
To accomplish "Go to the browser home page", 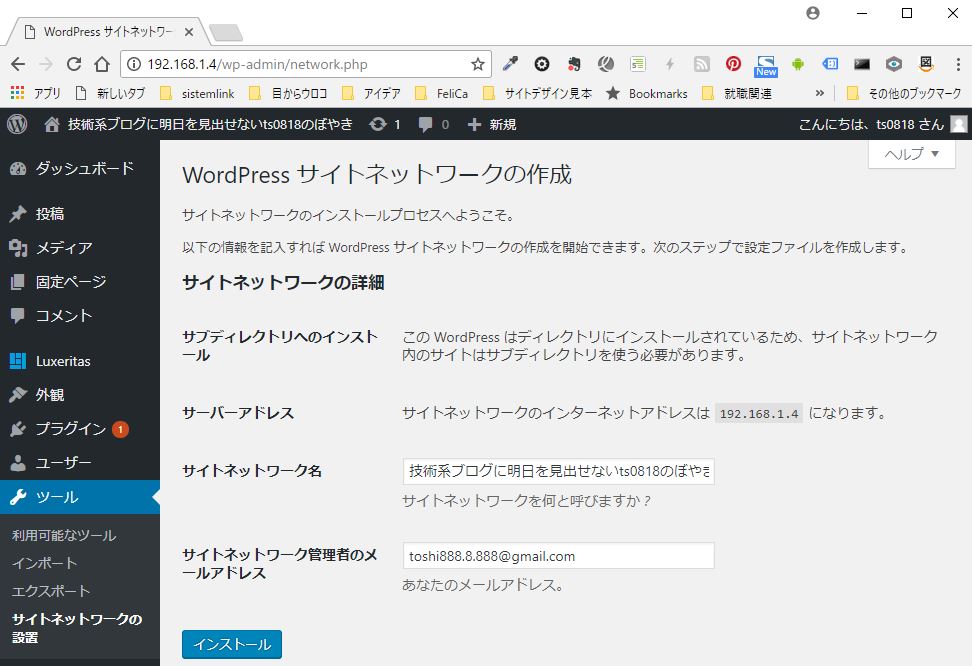I will coord(102,64).
